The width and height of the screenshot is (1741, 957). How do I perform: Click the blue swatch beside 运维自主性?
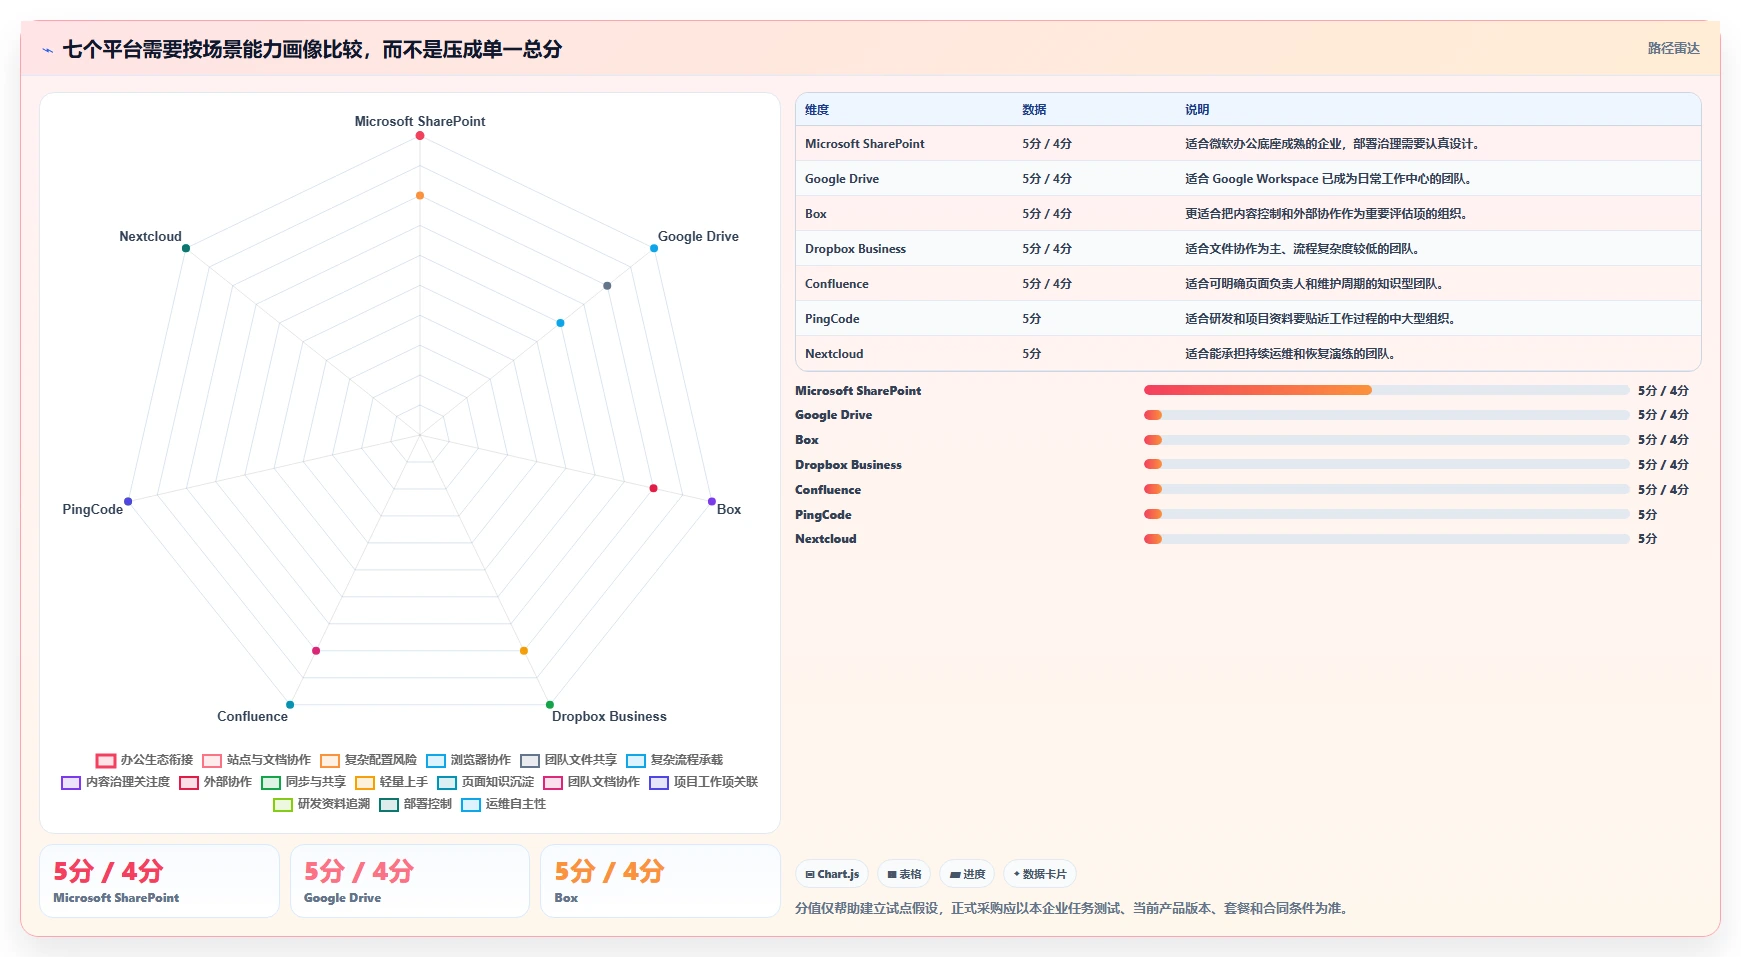click(x=471, y=805)
